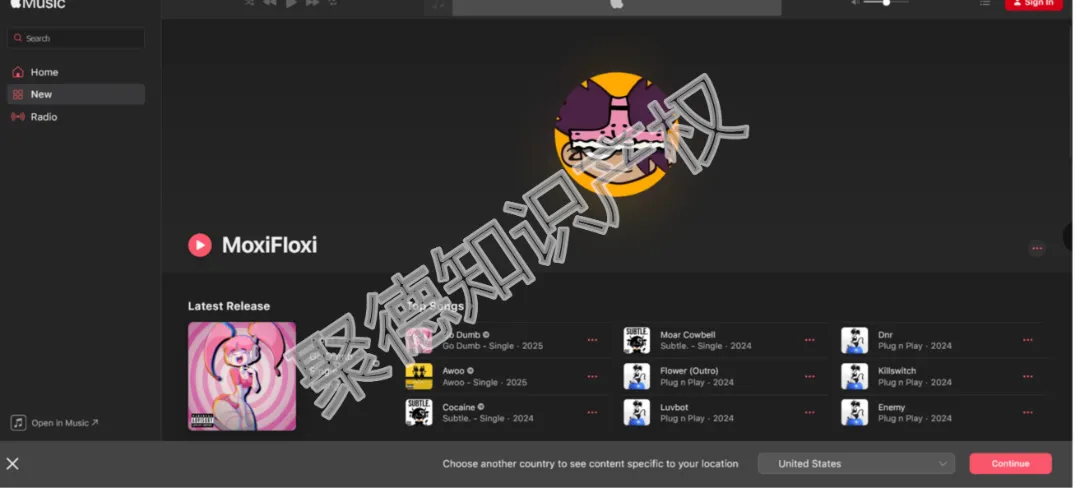Click the Moar Cowbell song title

687,335
